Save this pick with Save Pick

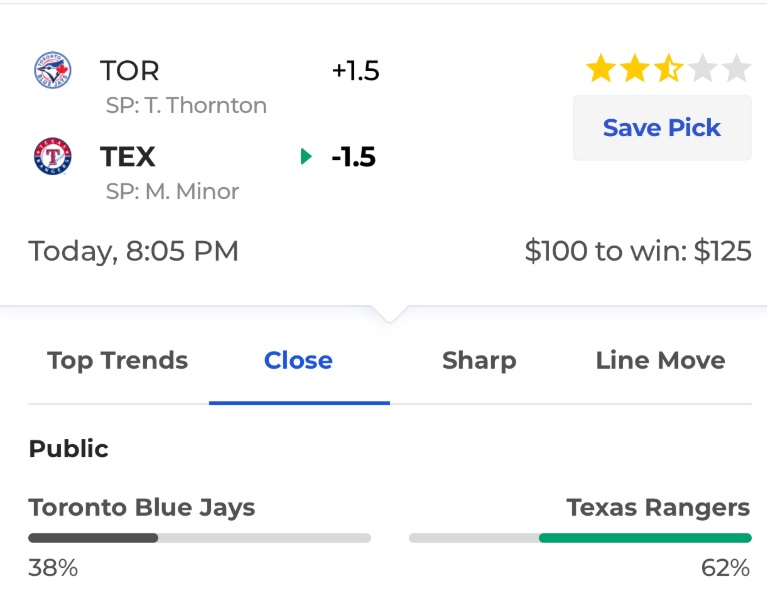(x=662, y=128)
